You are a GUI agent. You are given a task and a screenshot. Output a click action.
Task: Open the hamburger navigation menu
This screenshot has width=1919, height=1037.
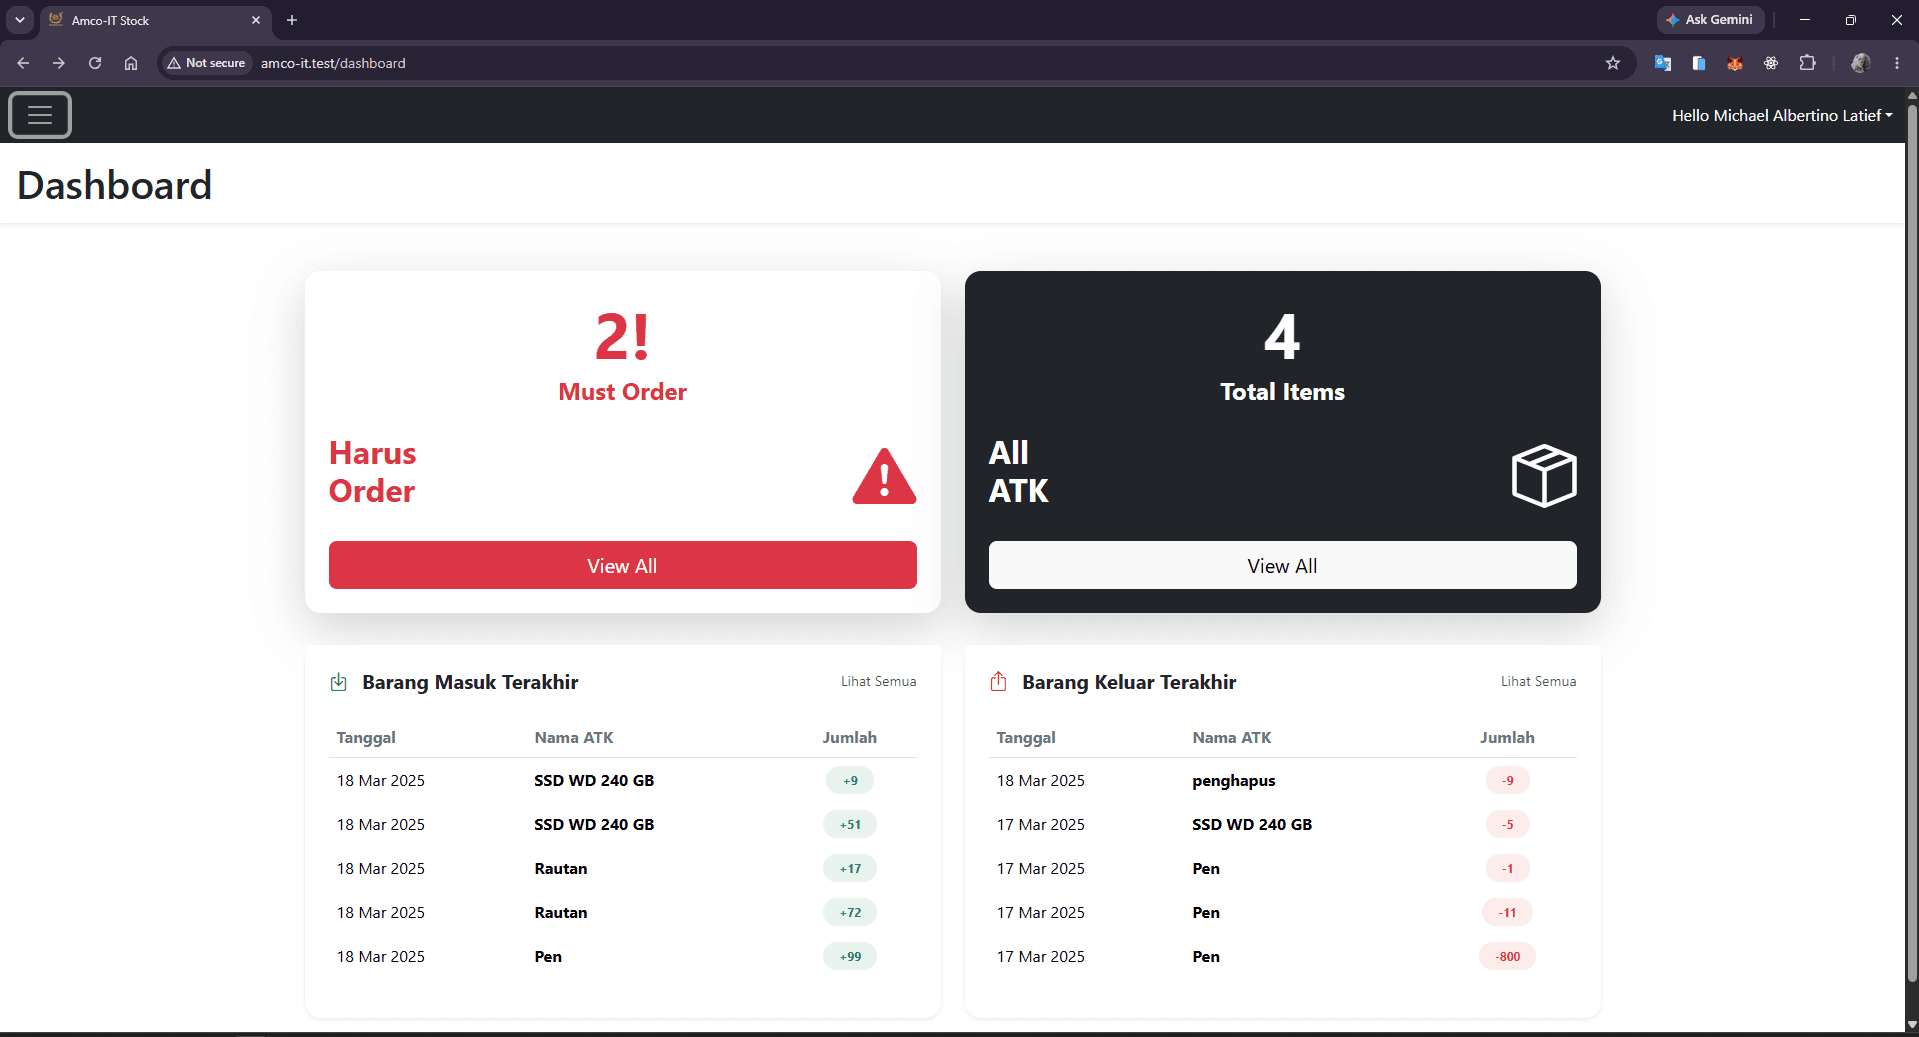point(40,115)
